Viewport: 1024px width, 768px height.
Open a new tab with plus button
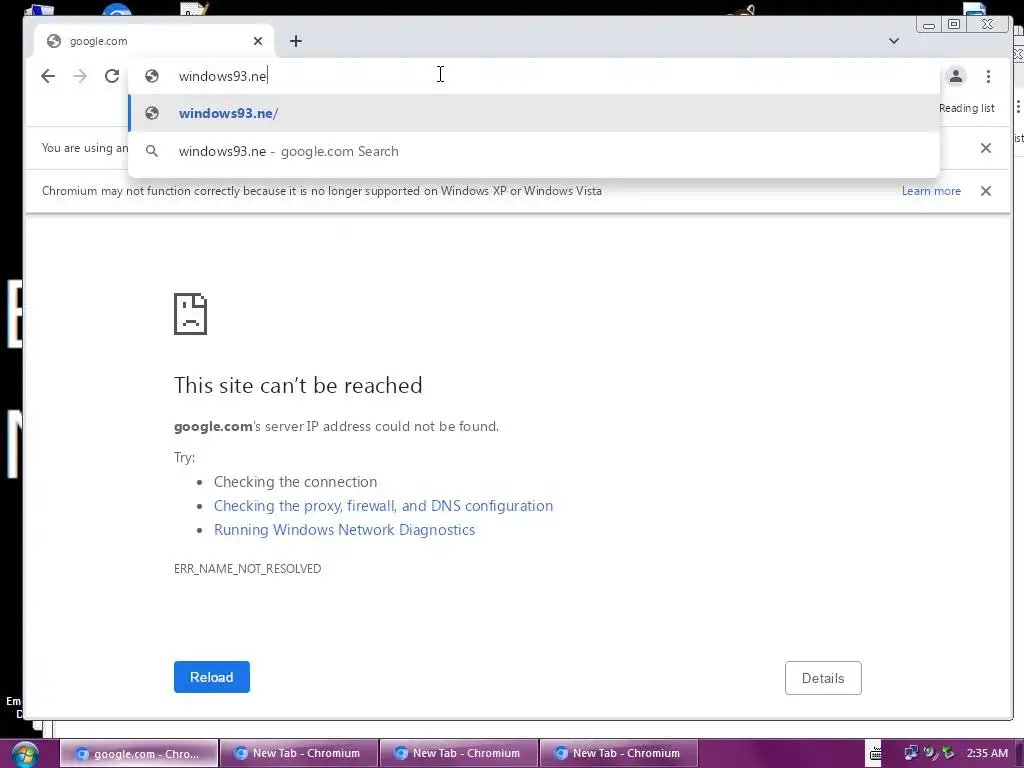click(x=296, y=41)
